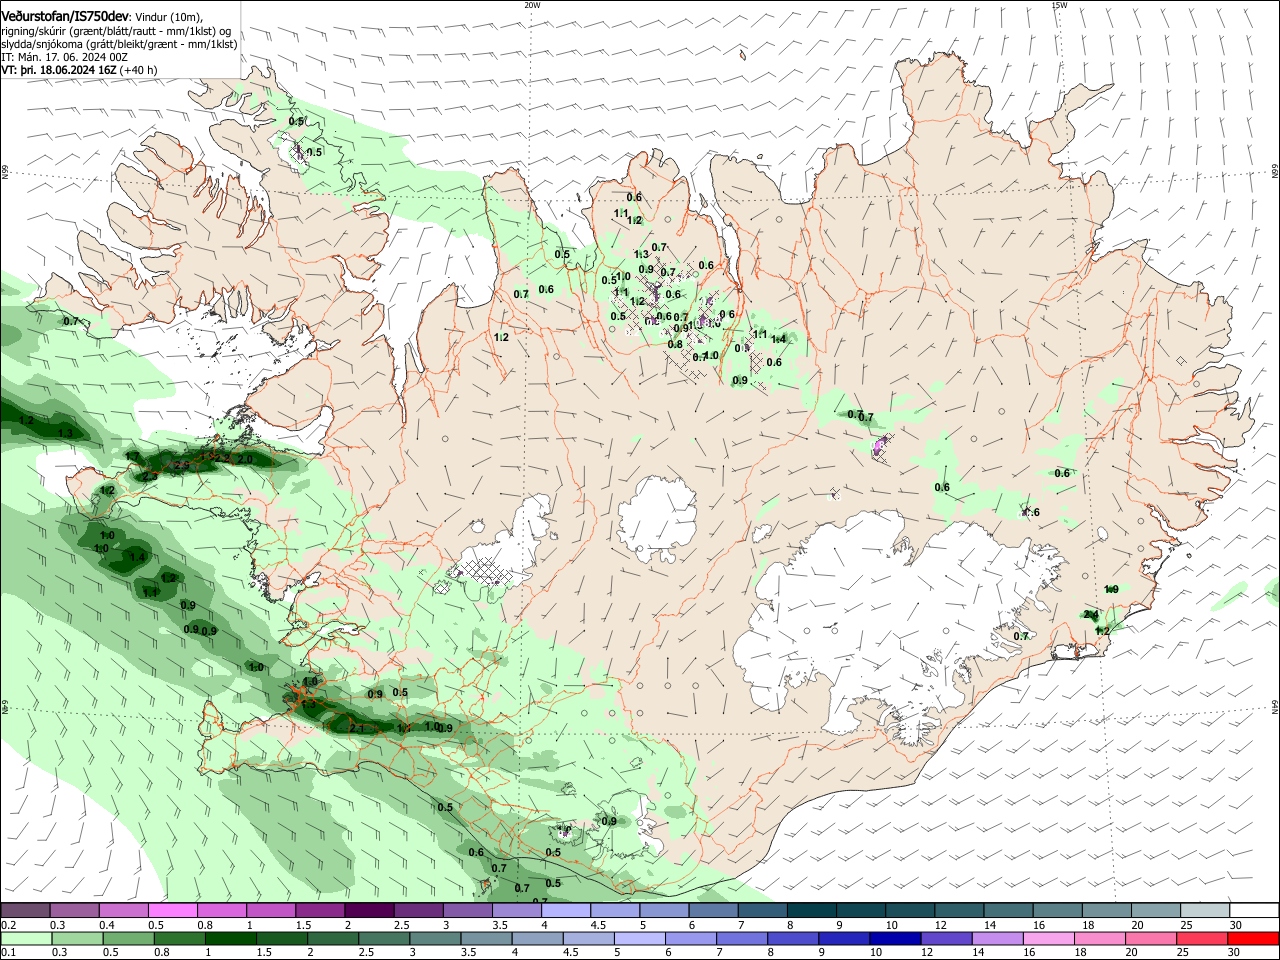
Task: Pick bottom-row lightest green swatch after 0.1
Action: click(x=26, y=938)
